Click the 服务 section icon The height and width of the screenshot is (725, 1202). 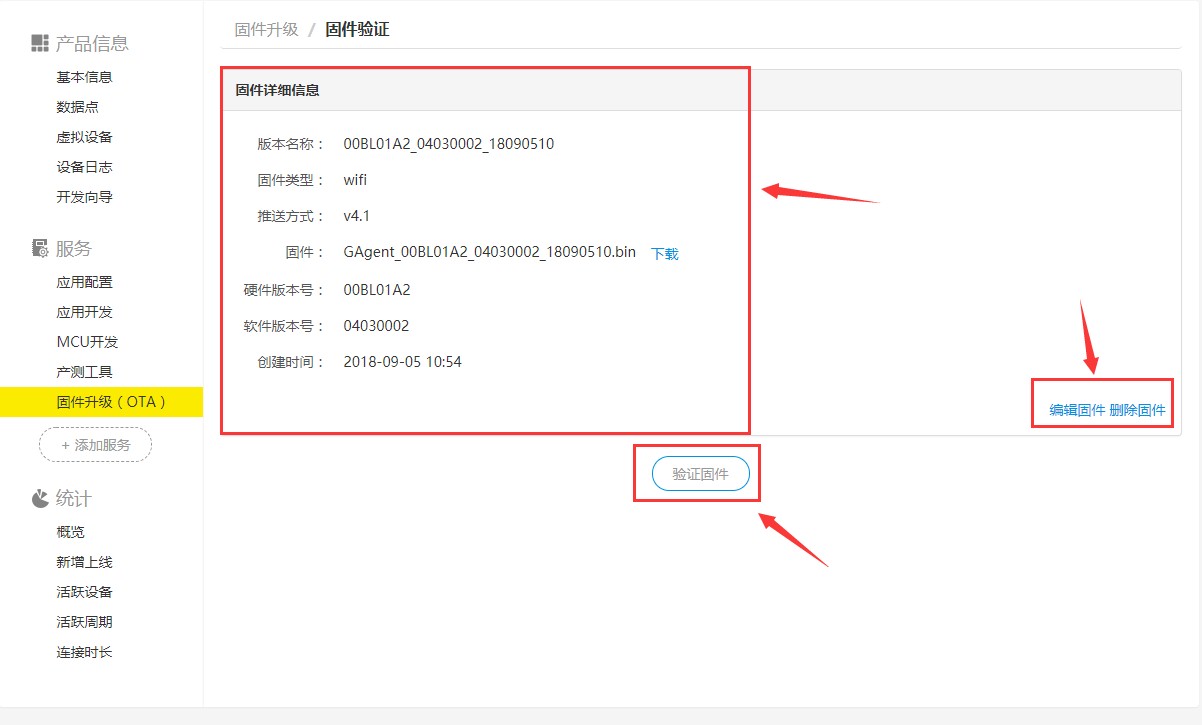pos(40,248)
